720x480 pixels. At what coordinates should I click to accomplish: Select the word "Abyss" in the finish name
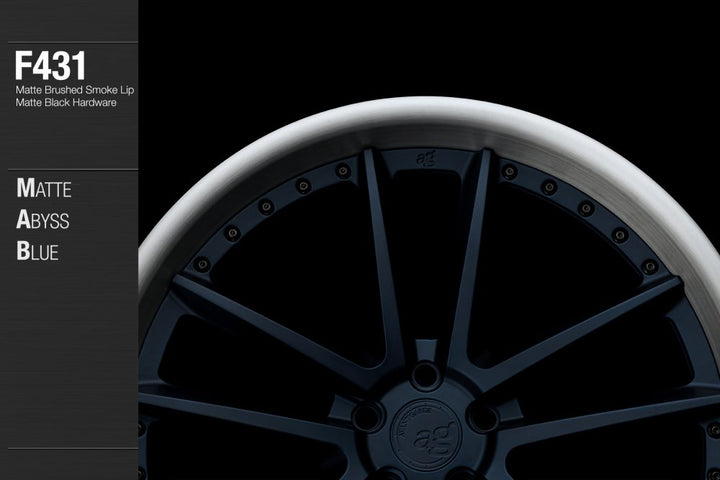click(x=43, y=220)
